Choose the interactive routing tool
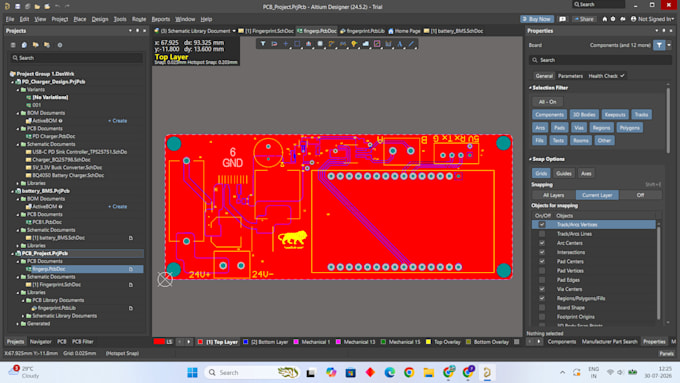 point(331,43)
